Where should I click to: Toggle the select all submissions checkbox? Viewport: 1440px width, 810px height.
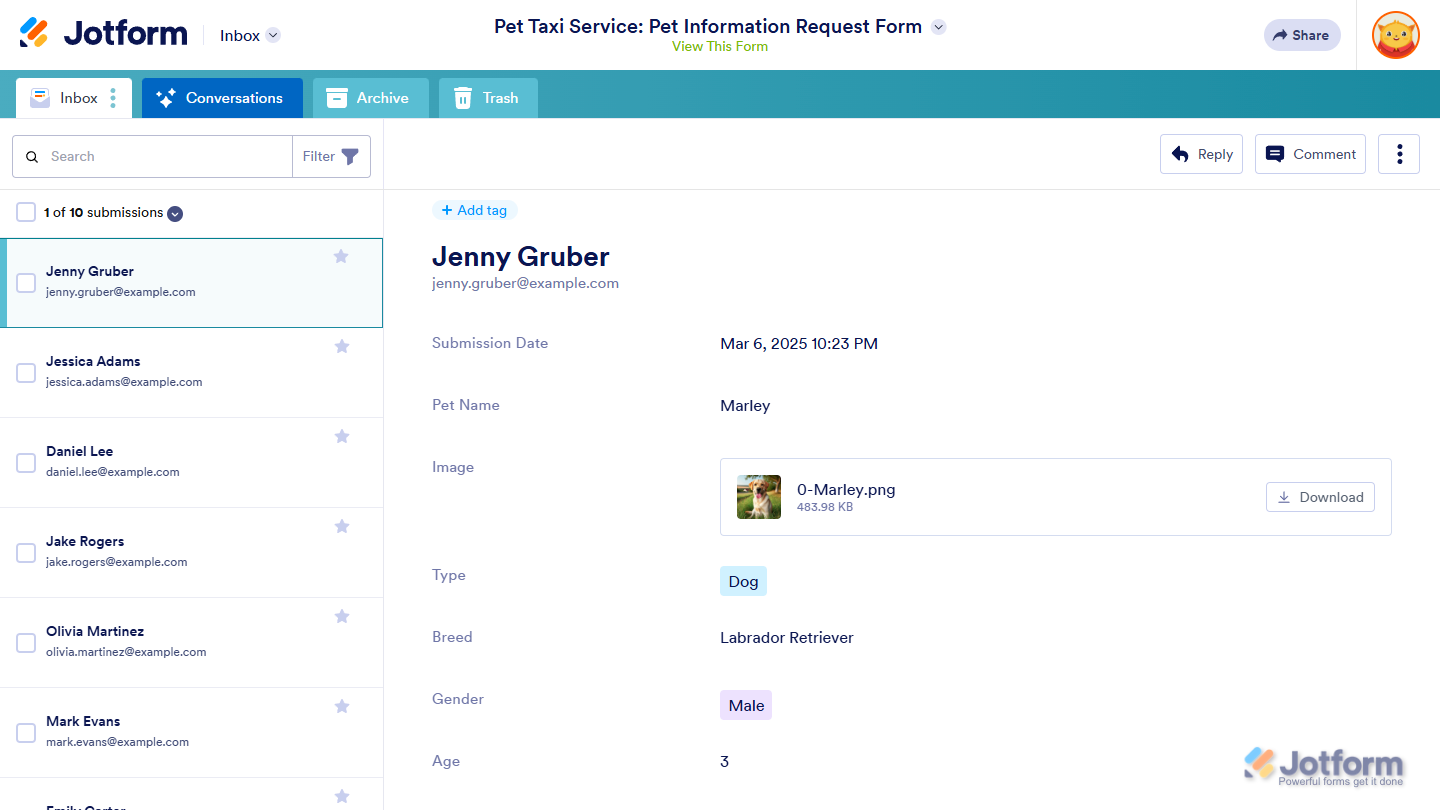26,212
